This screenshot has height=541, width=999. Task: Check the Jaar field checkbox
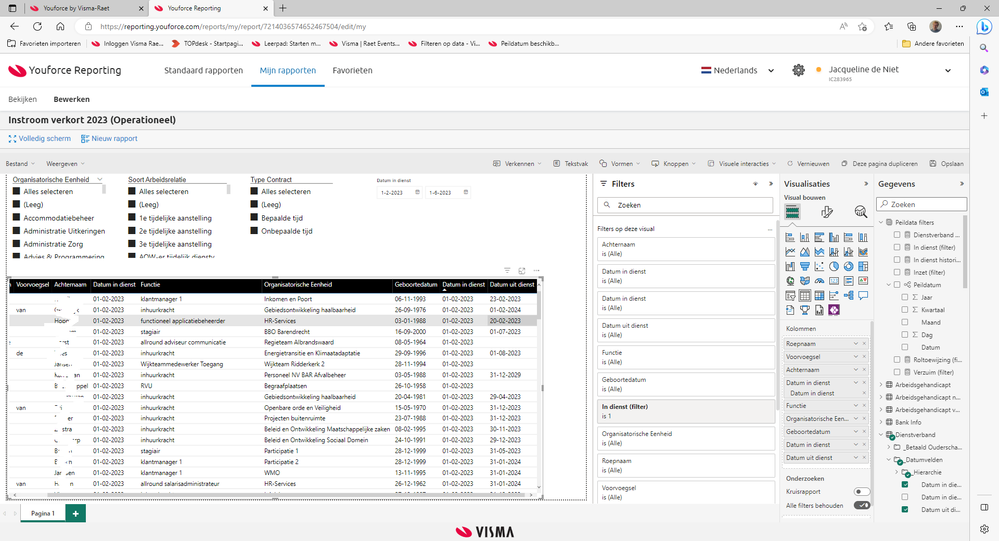tap(905, 298)
